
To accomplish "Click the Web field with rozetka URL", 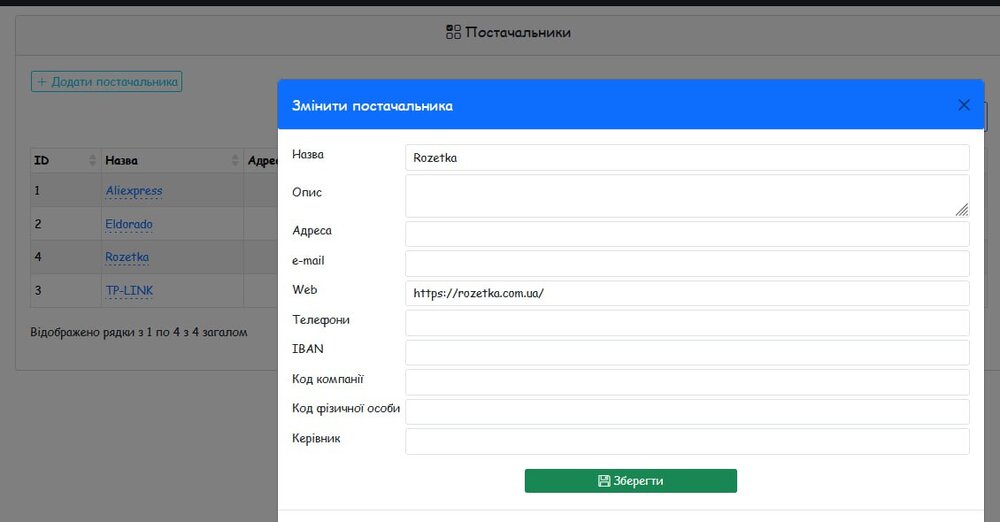I will click(x=687, y=293).
